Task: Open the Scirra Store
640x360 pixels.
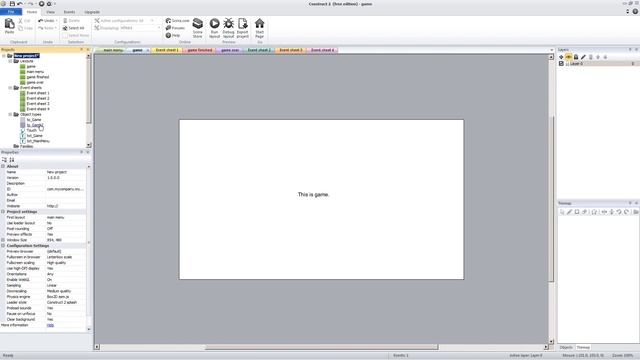Action: (198, 28)
